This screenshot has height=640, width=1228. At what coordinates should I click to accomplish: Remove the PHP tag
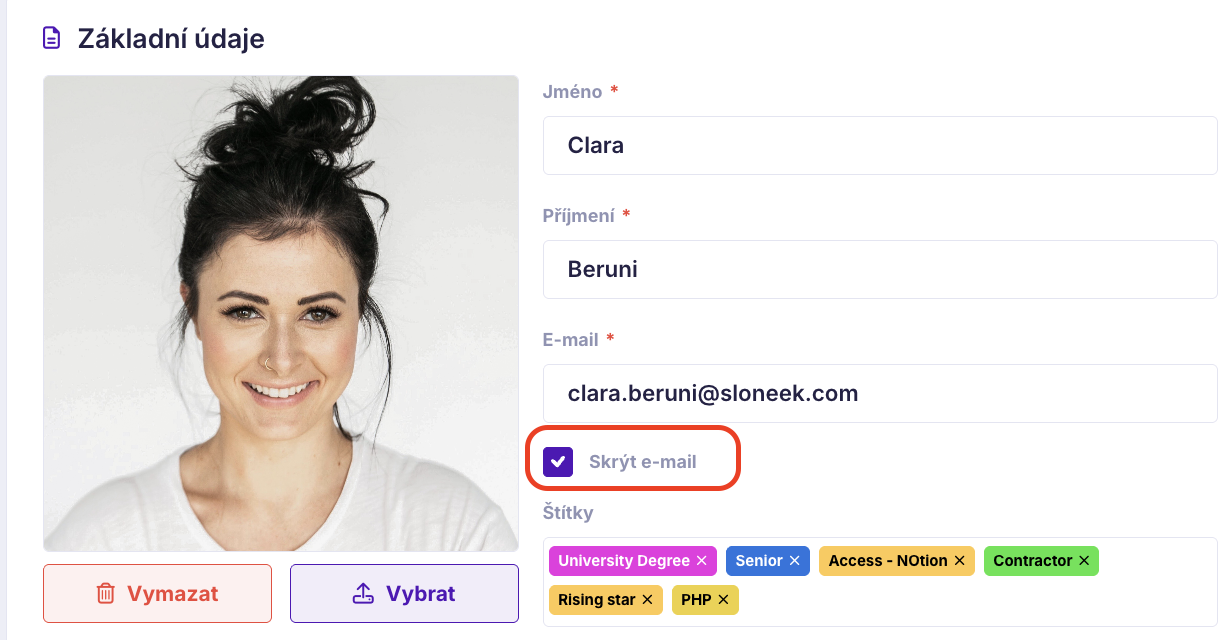coord(723,600)
